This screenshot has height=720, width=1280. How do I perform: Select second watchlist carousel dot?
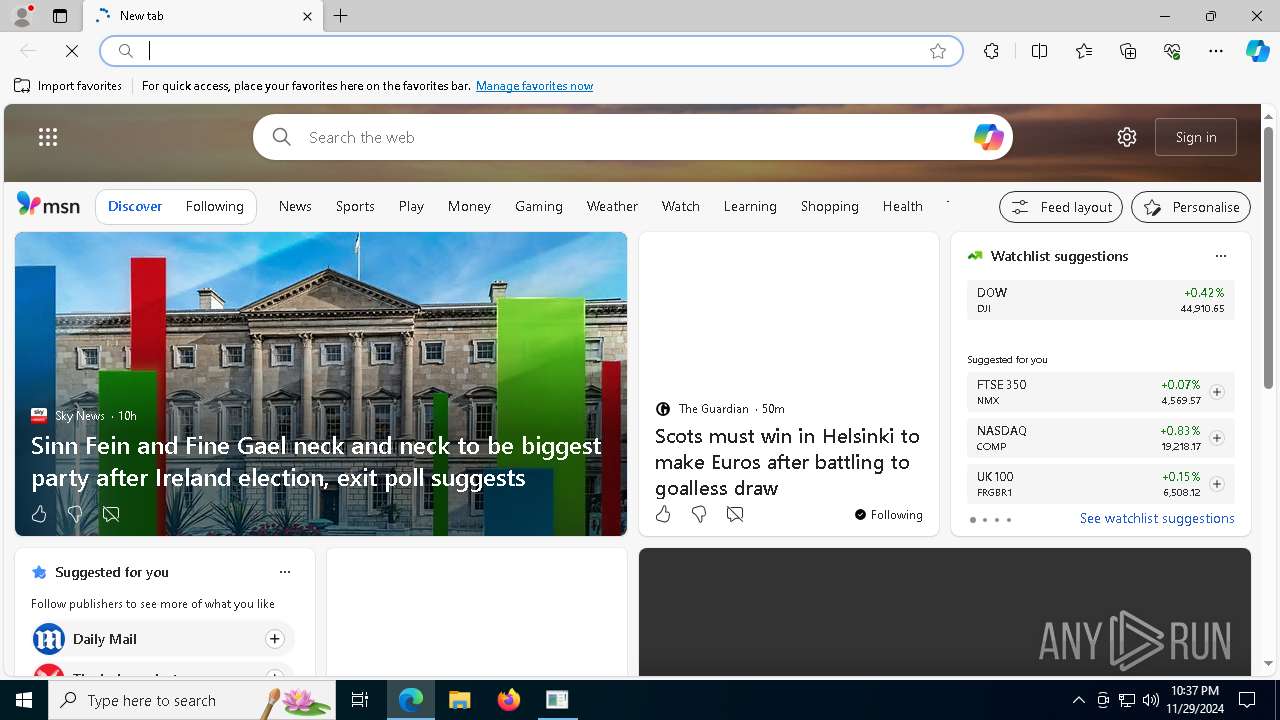click(x=984, y=520)
